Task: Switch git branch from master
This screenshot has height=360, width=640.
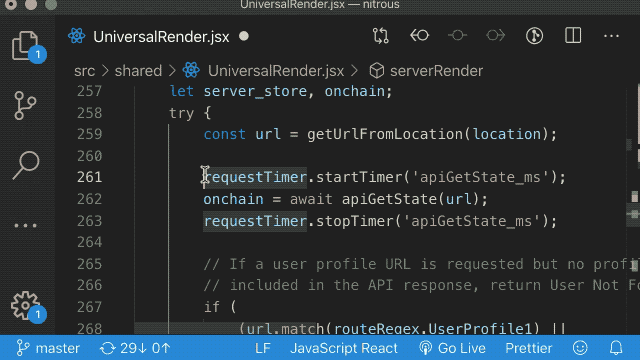Action: click(x=48, y=348)
